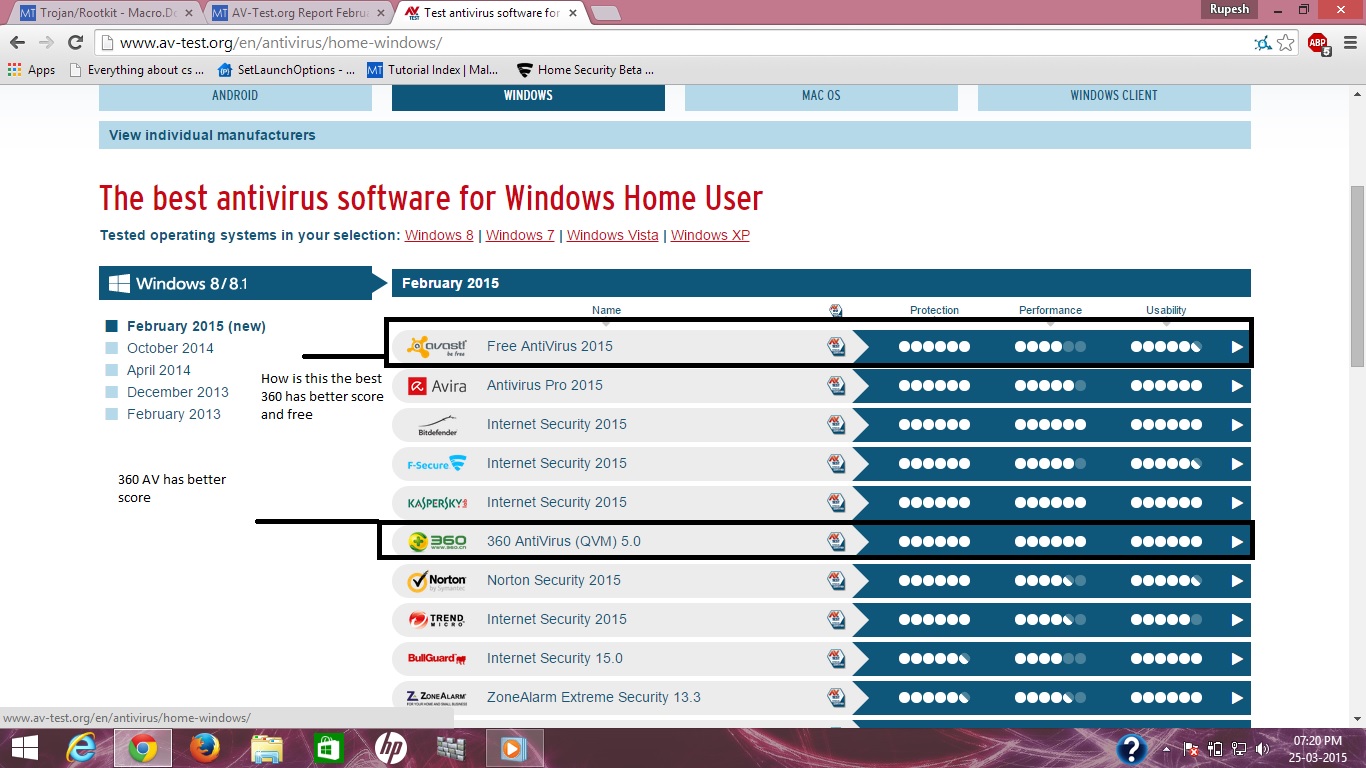Switch to the ANDROID tab
The height and width of the screenshot is (768, 1366).
(235, 96)
